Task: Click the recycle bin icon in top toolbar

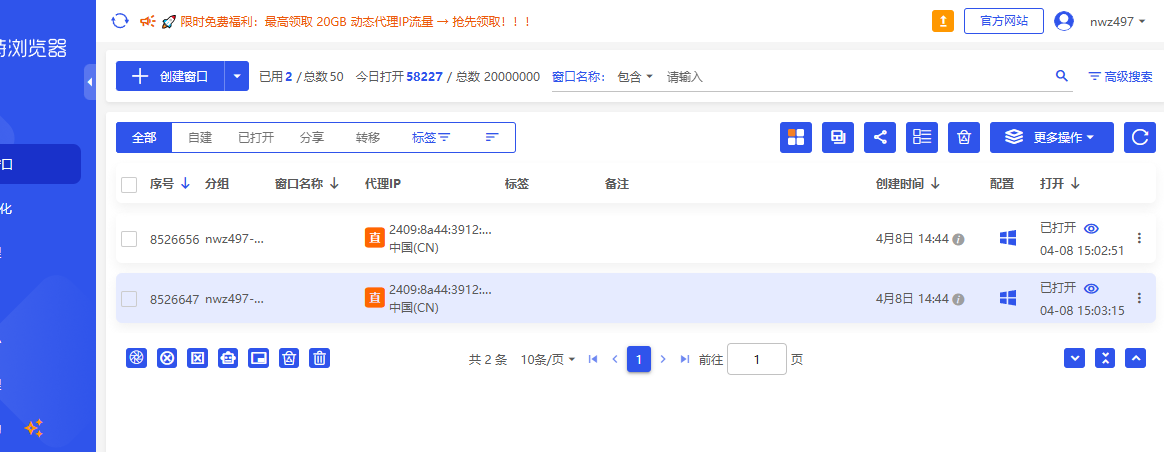Action: pos(964,137)
